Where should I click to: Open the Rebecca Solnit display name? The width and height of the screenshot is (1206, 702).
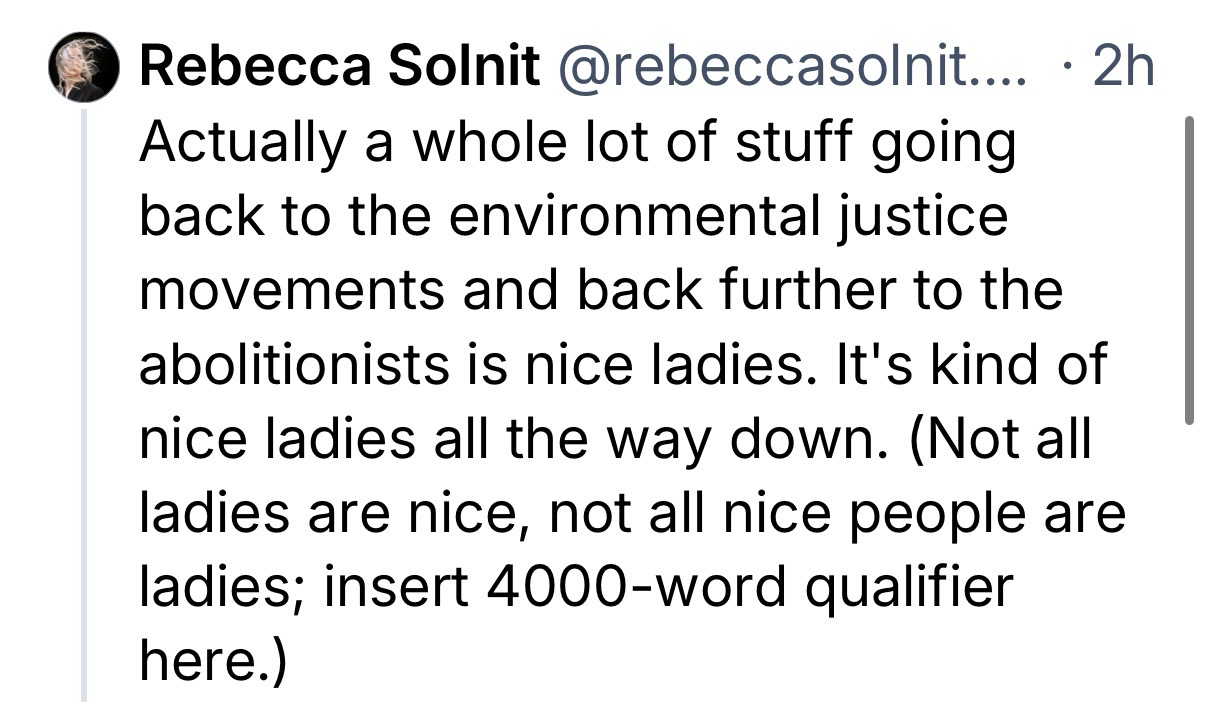click(x=338, y=69)
